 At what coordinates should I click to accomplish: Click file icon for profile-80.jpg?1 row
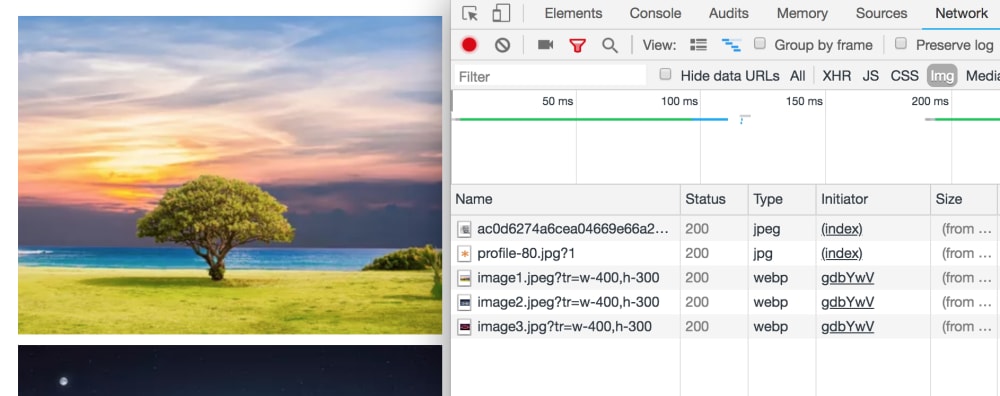[465, 254]
